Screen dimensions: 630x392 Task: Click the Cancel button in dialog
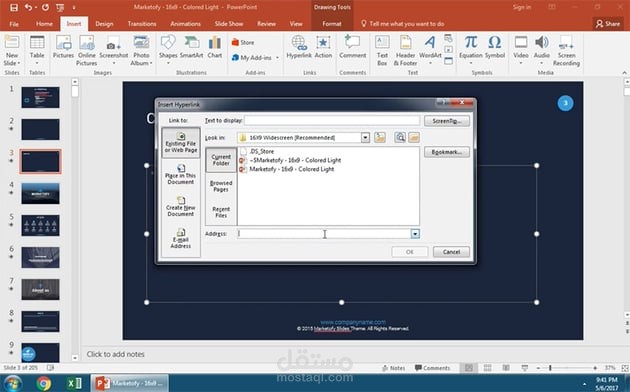(451, 252)
